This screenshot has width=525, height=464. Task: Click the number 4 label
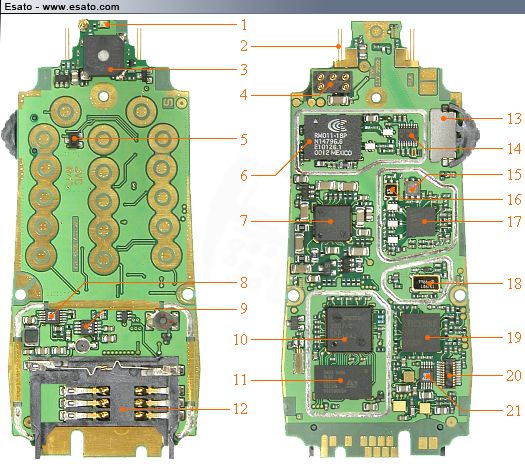244,95
